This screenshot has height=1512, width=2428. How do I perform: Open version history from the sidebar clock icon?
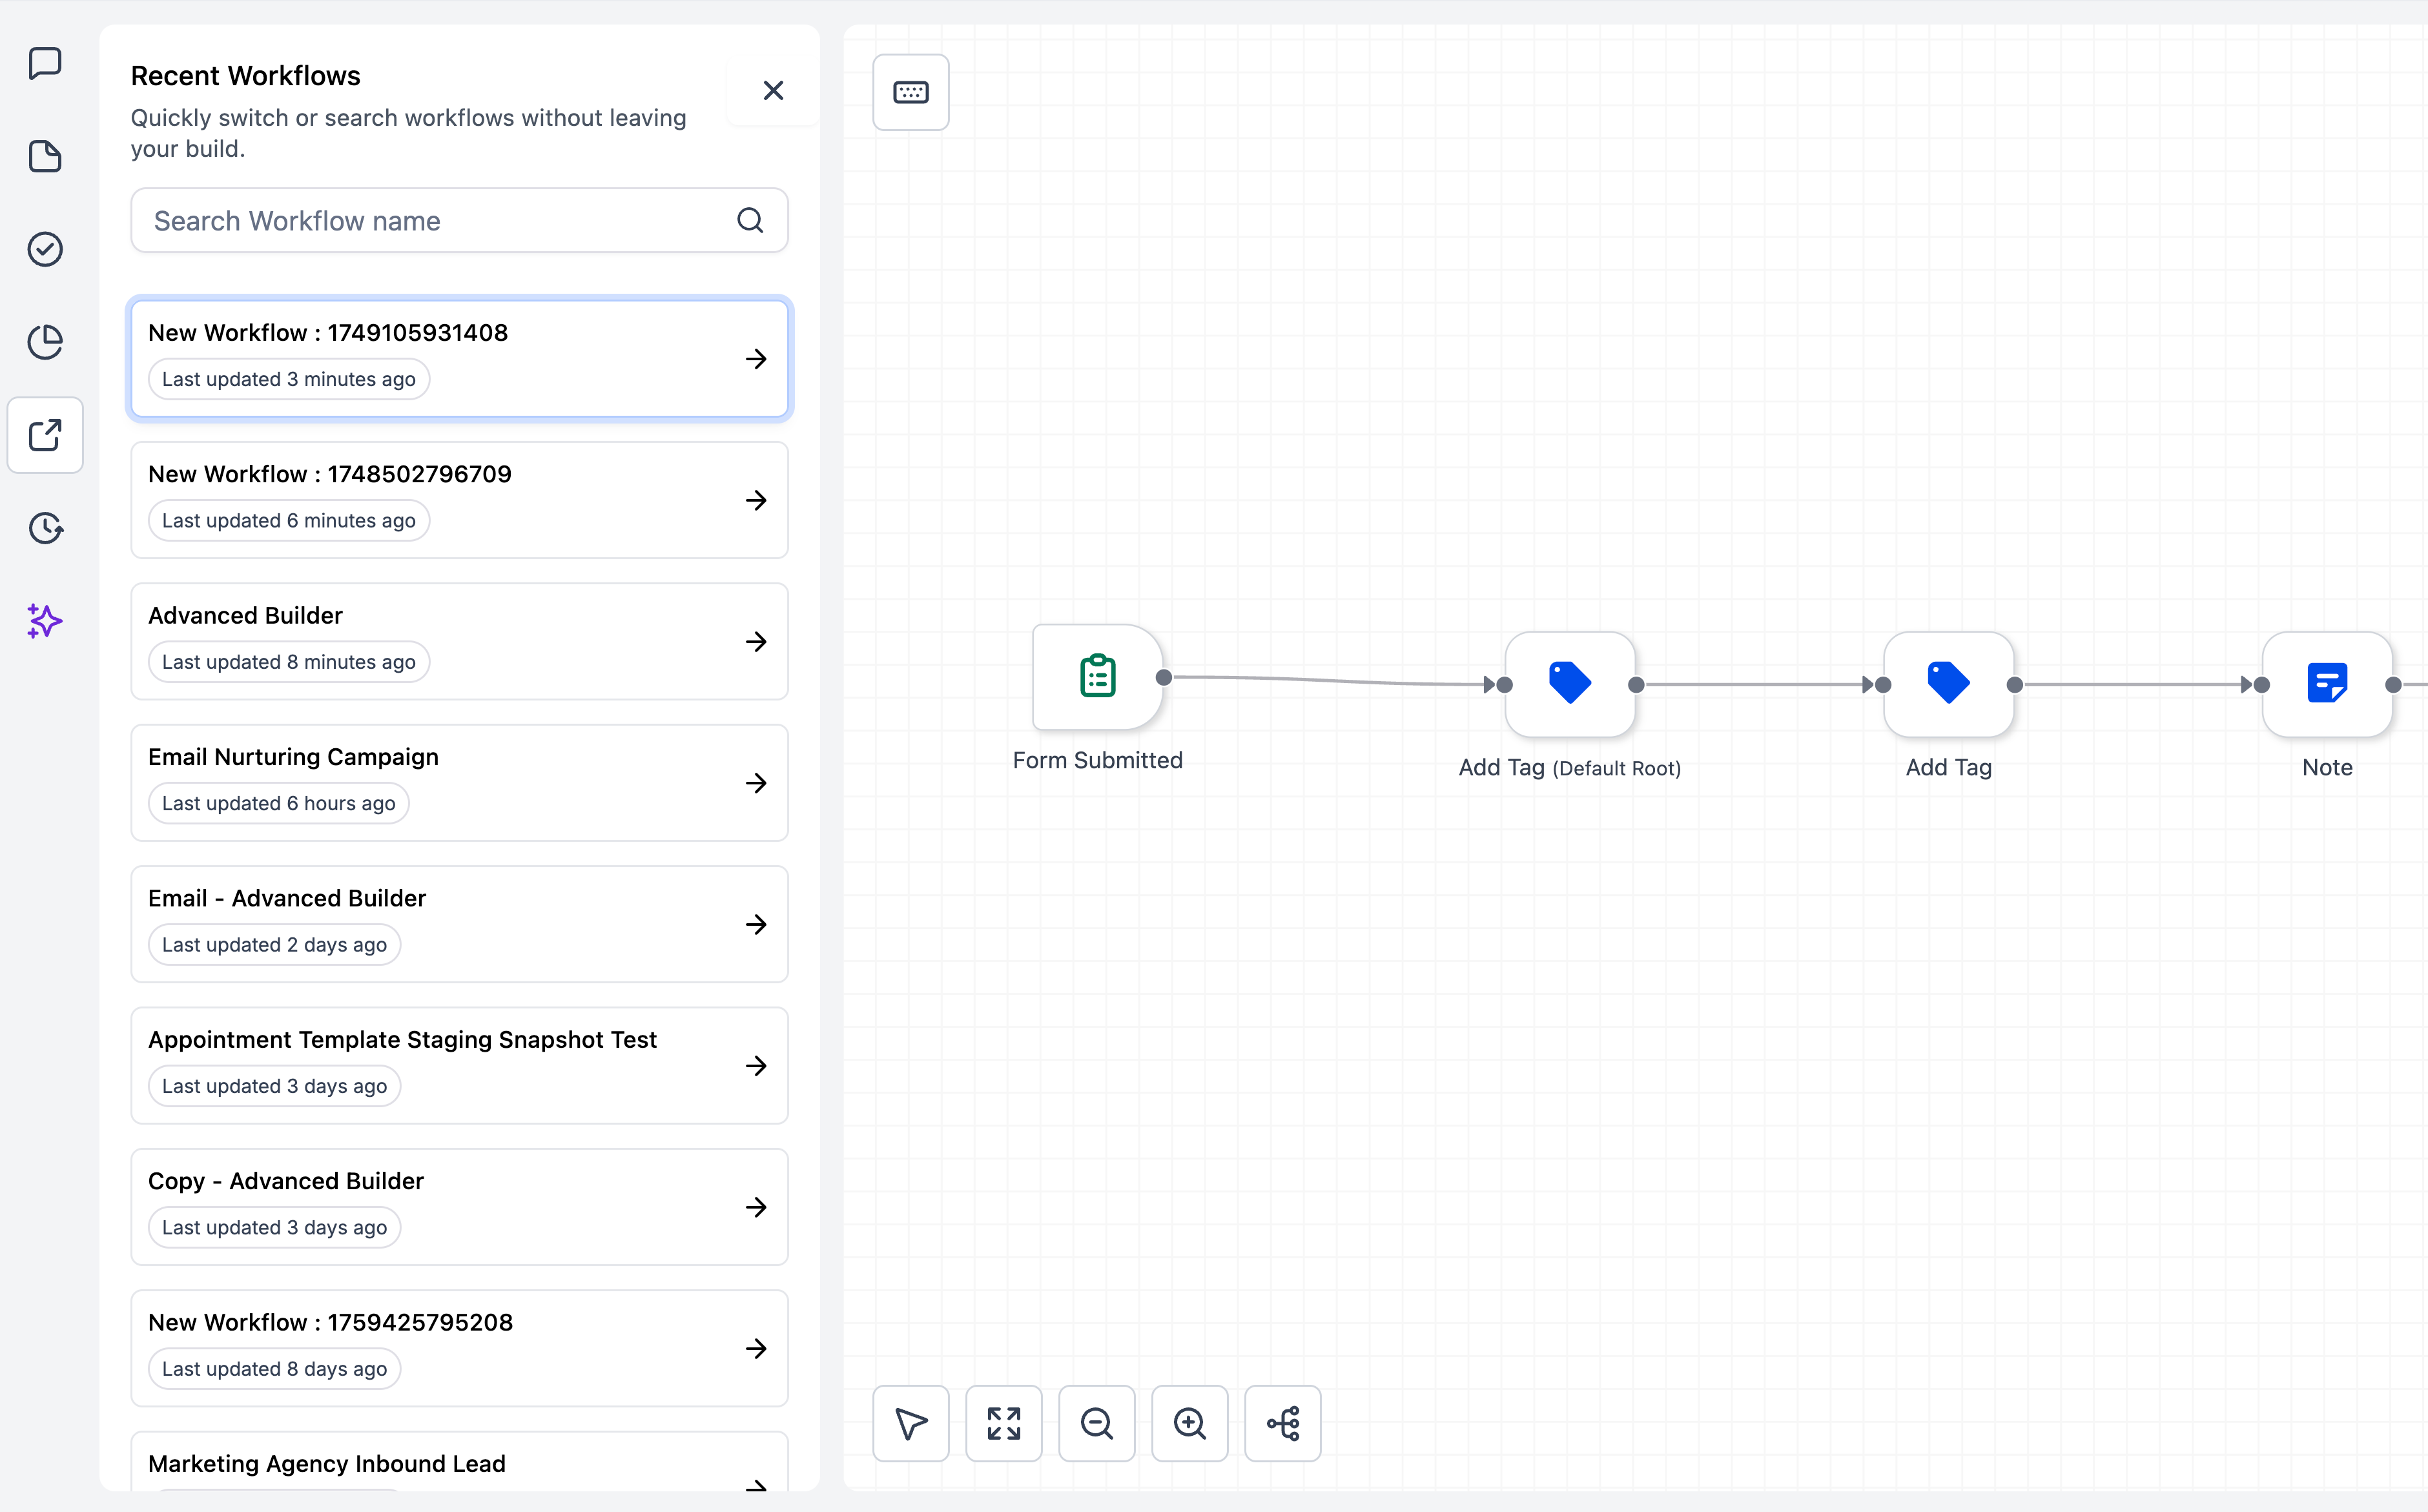tap(45, 528)
